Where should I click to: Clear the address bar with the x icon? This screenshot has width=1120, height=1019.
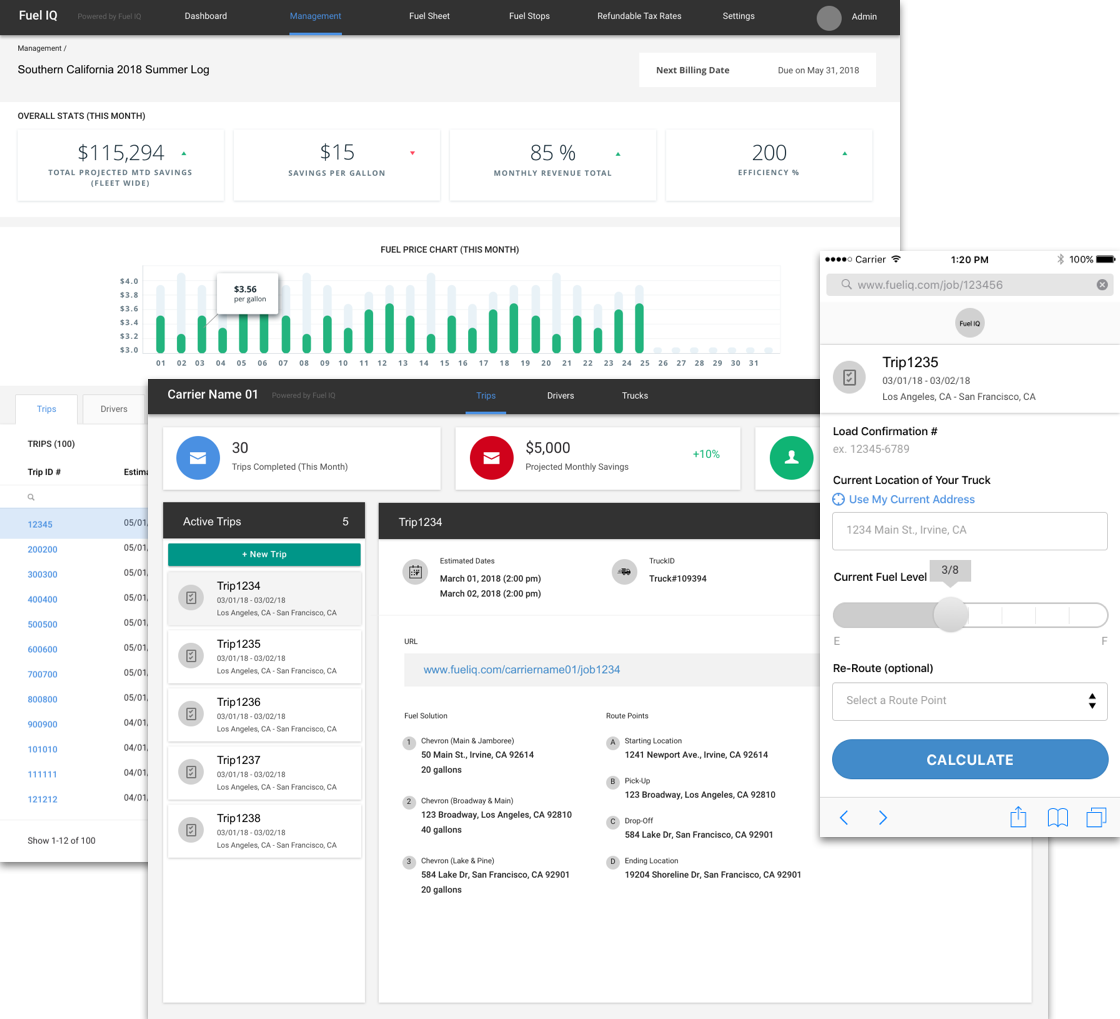click(1102, 284)
